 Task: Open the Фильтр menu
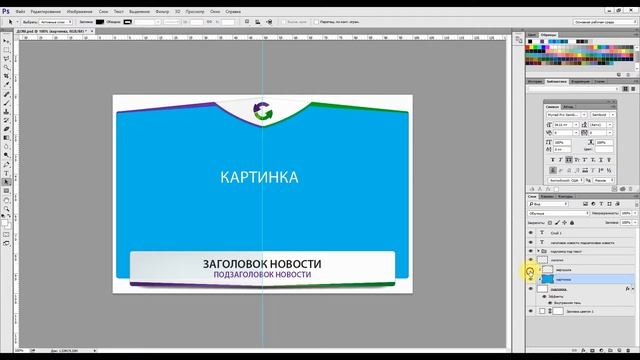click(x=162, y=11)
